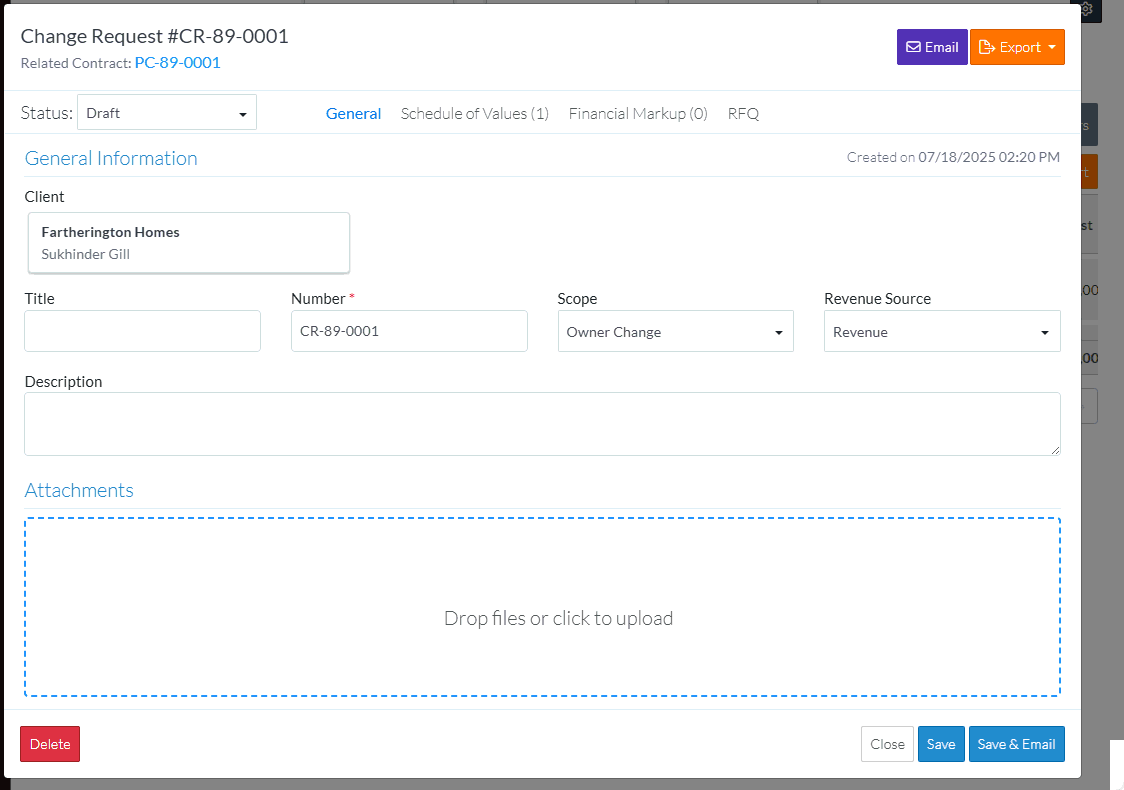Click the General Information heading
The height and width of the screenshot is (790, 1124).
pyautogui.click(x=111, y=158)
